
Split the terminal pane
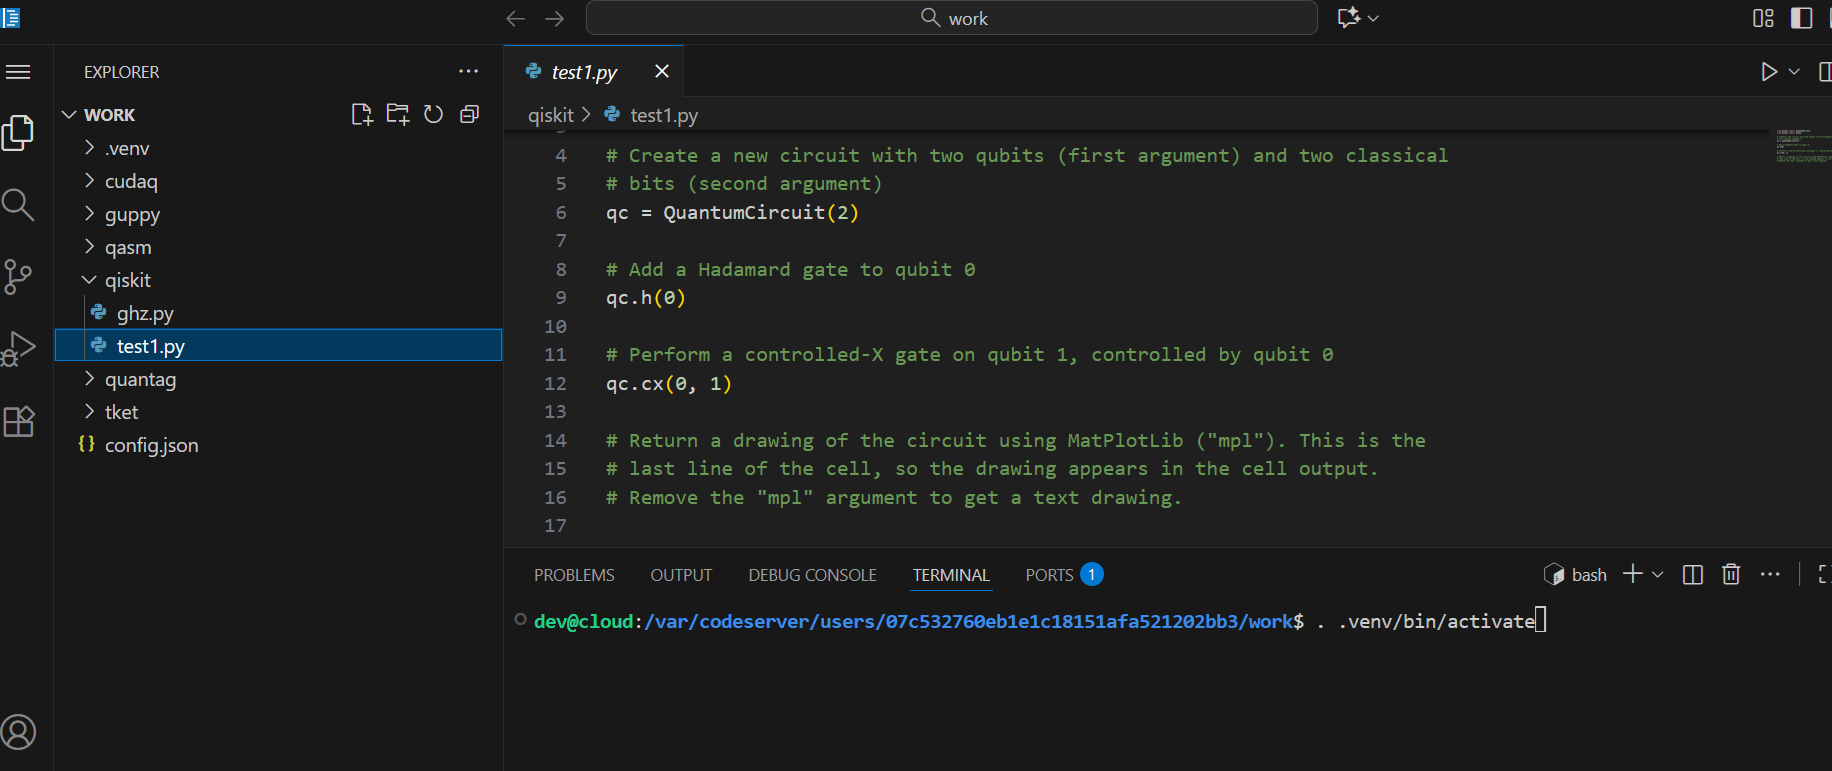[1693, 574]
